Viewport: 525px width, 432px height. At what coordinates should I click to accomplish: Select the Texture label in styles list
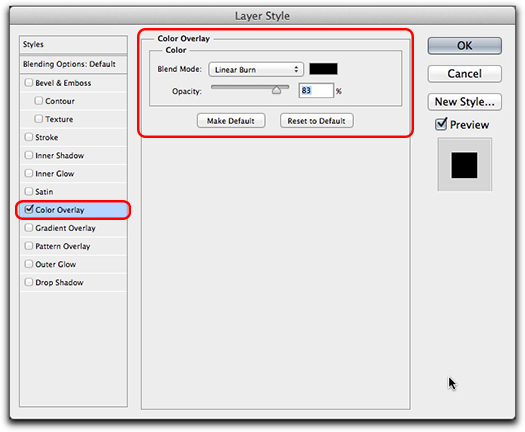coord(59,119)
